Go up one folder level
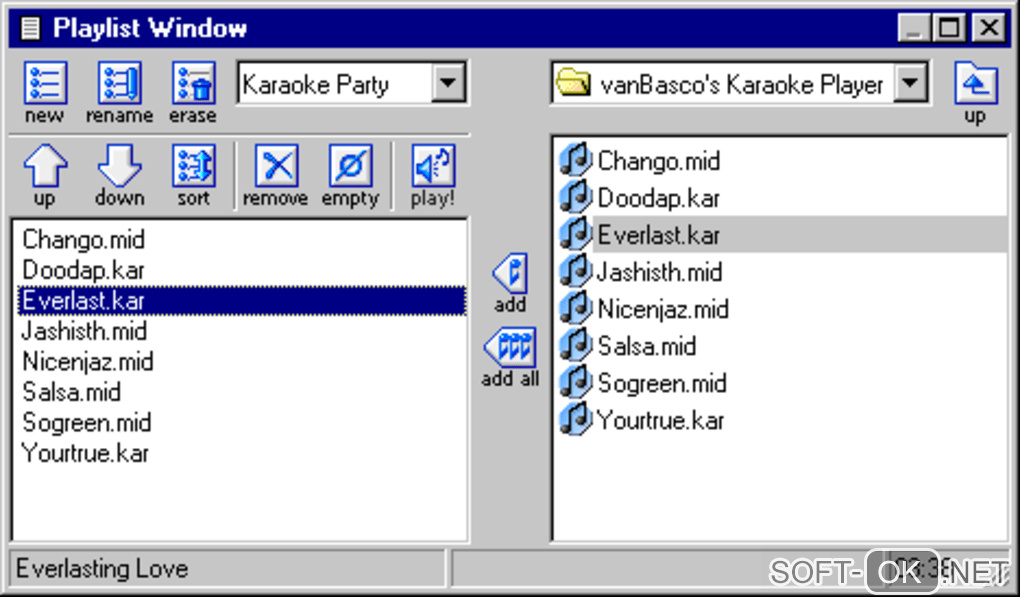 [976, 83]
